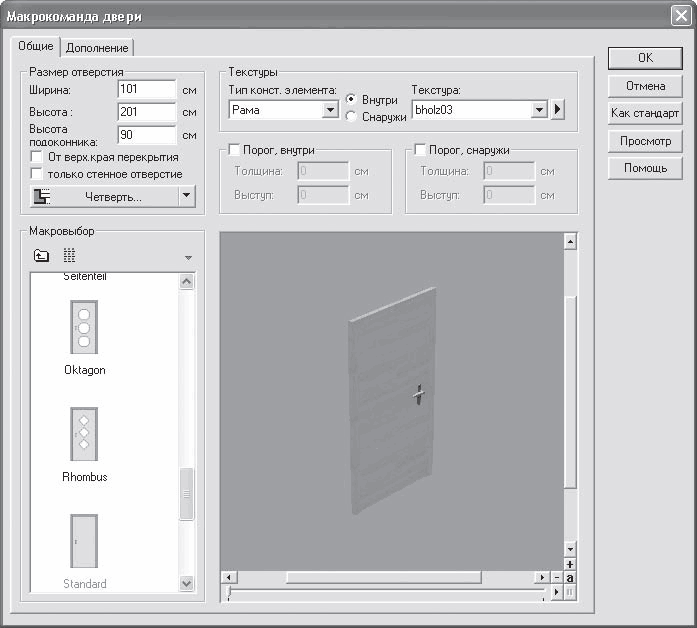Screen dimensions: 697x628
Task: Select the Rhombus door thumbnail
Action: pyautogui.click(x=84, y=433)
